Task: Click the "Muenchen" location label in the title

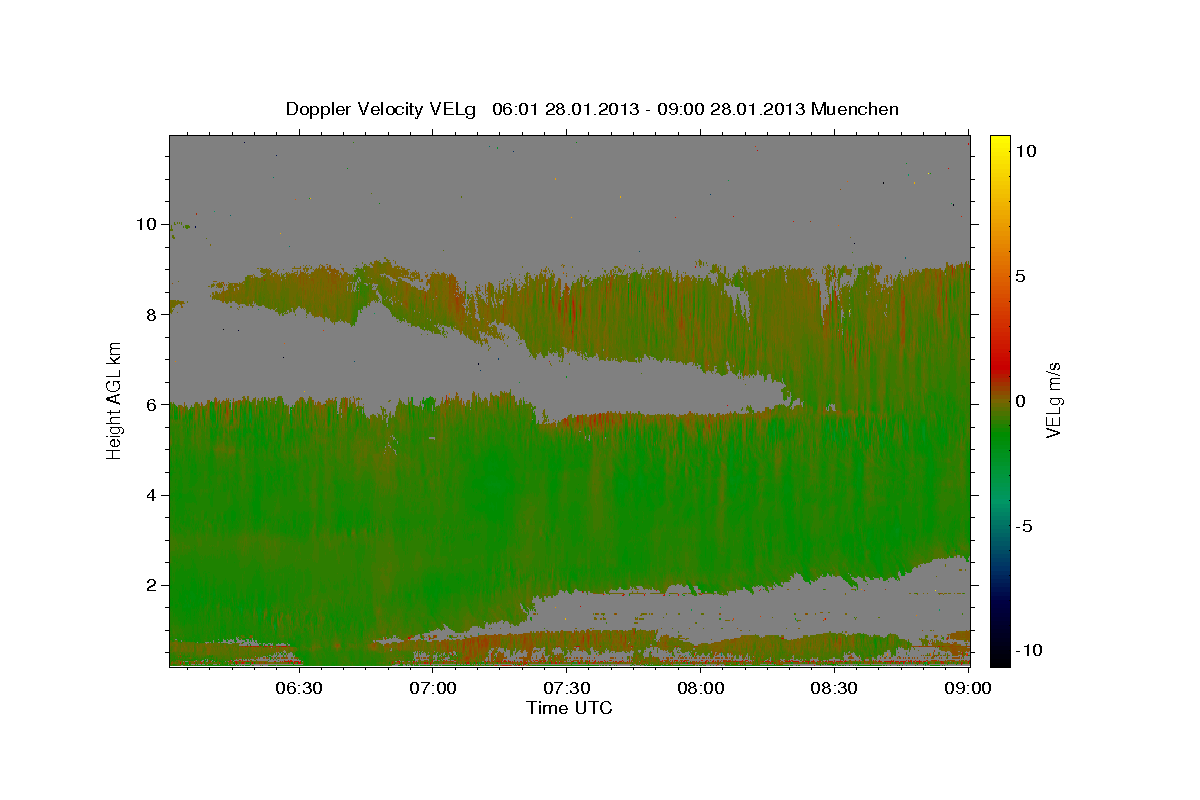Action: pos(855,109)
